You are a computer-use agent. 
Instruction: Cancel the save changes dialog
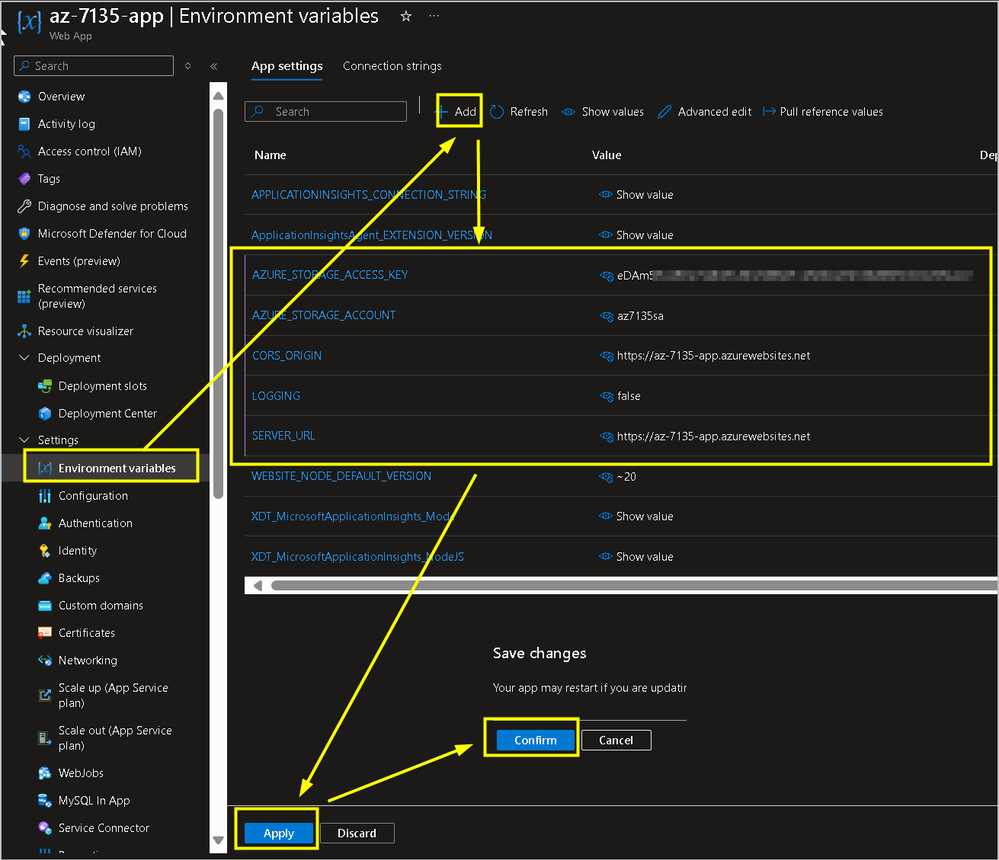(616, 740)
